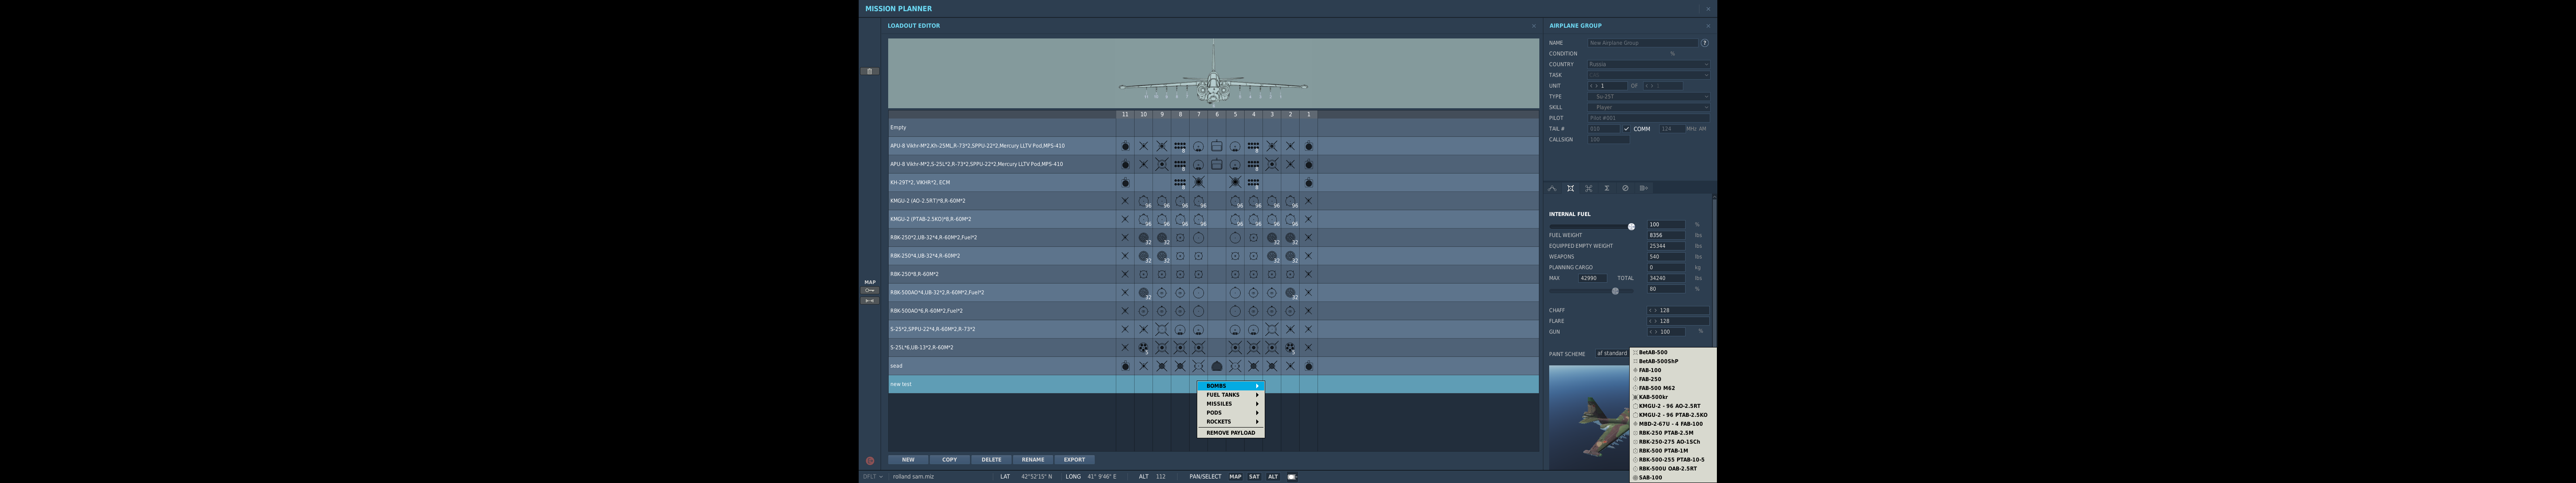Image resolution: width=2576 pixels, height=483 pixels.
Task: Switch map view to SAT mode
Action: [x=1254, y=477]
